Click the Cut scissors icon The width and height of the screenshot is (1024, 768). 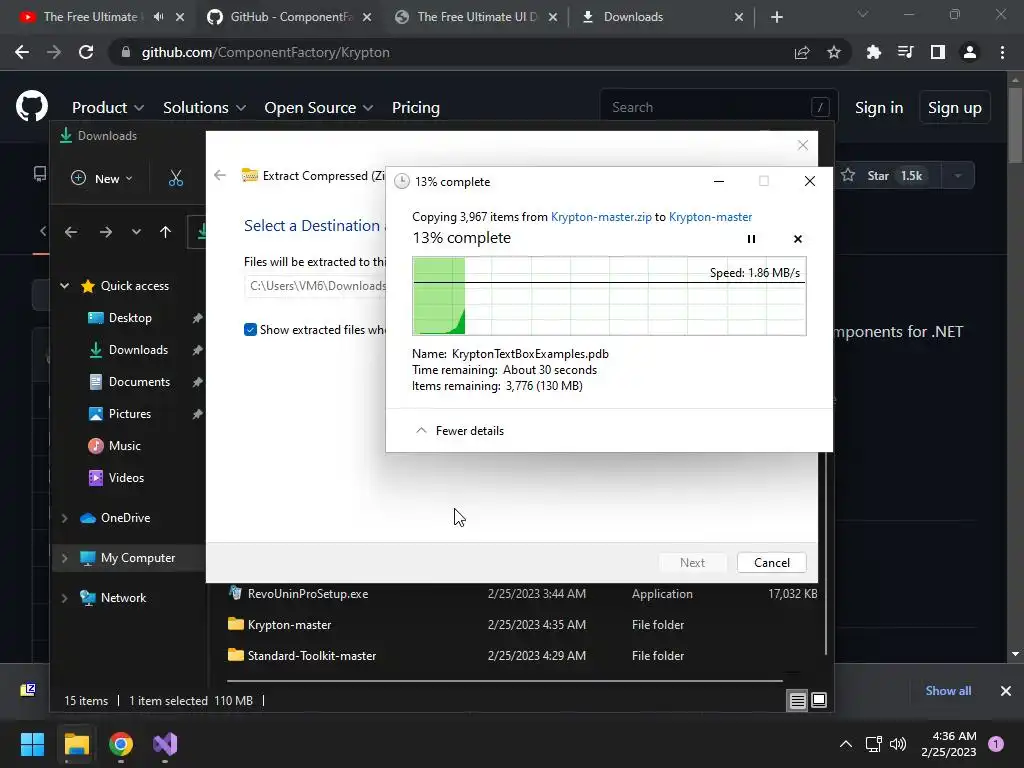pyautogui.click(x=176, y=178)
